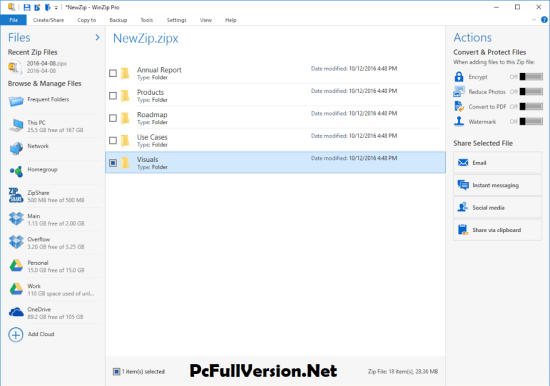
Task: Click the WinZip app icon in title bar
Action: [12, 7]
